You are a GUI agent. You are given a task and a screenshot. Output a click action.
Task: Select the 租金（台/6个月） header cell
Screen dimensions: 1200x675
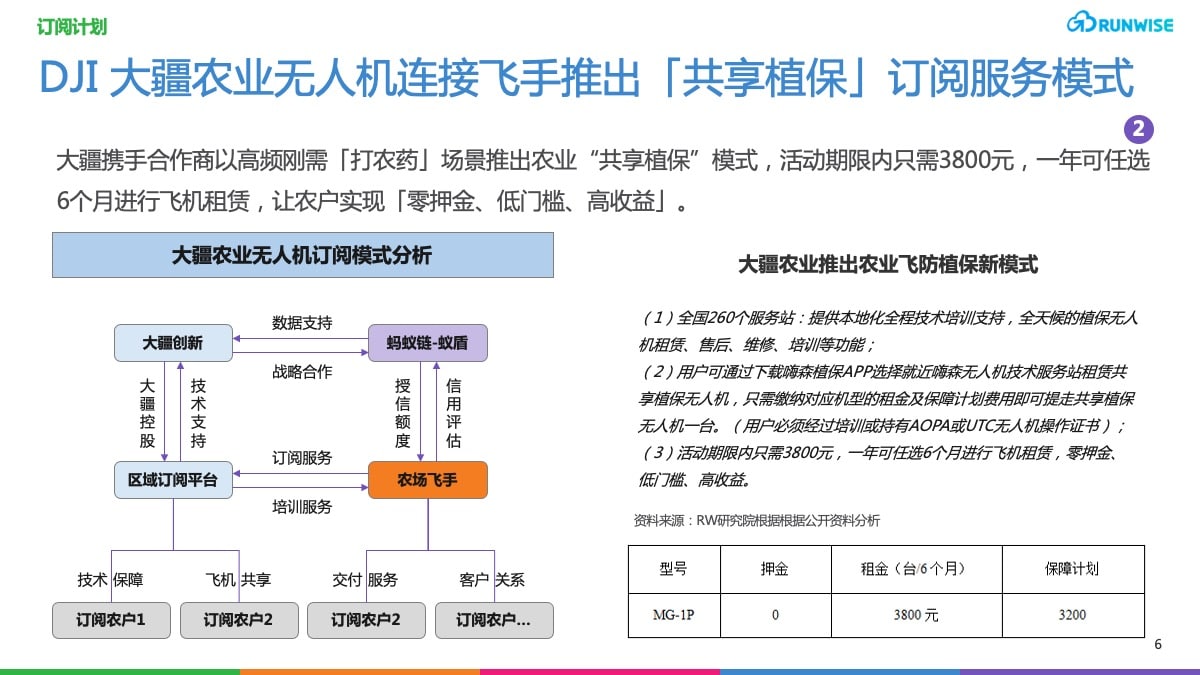[915, 569]
